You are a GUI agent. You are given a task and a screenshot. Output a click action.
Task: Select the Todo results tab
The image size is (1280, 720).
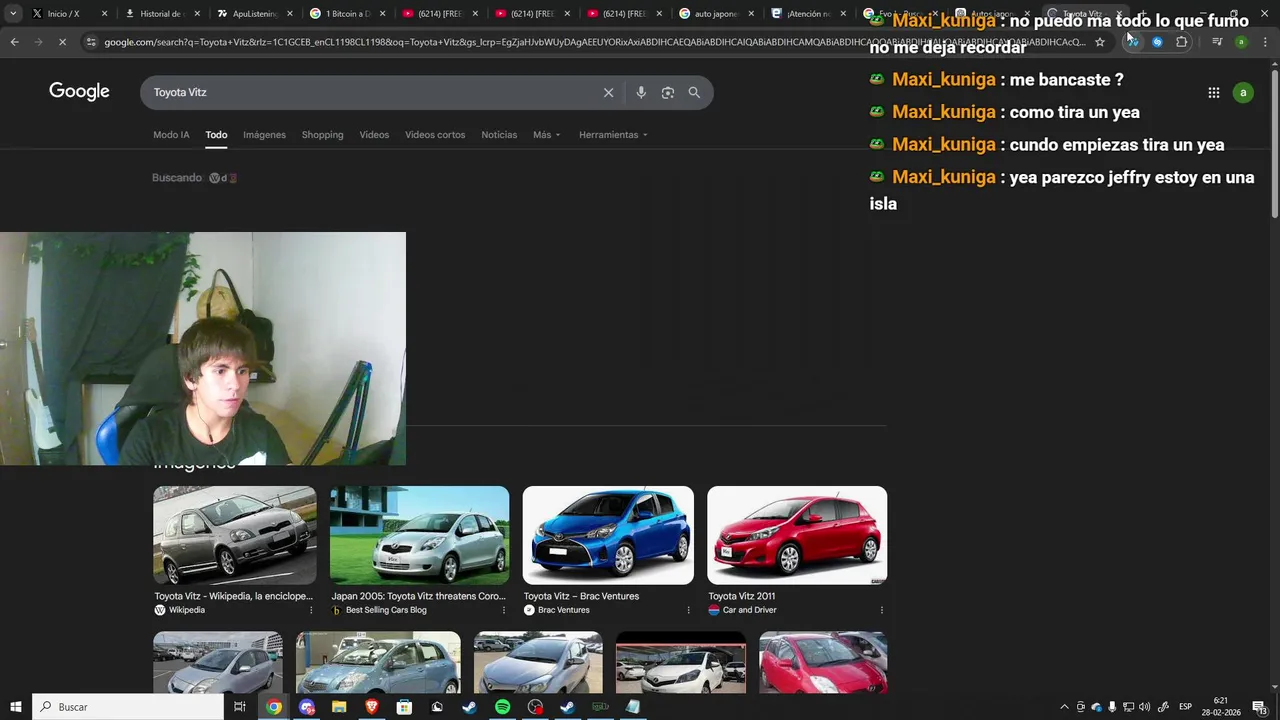coord(216,135)
